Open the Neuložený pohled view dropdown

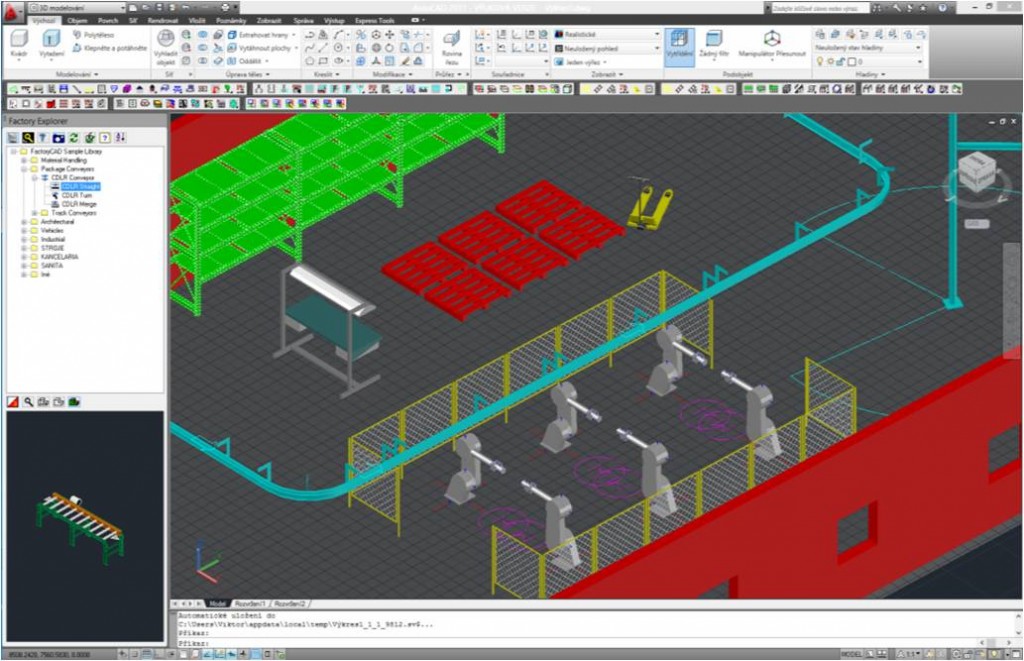(657, 48)
